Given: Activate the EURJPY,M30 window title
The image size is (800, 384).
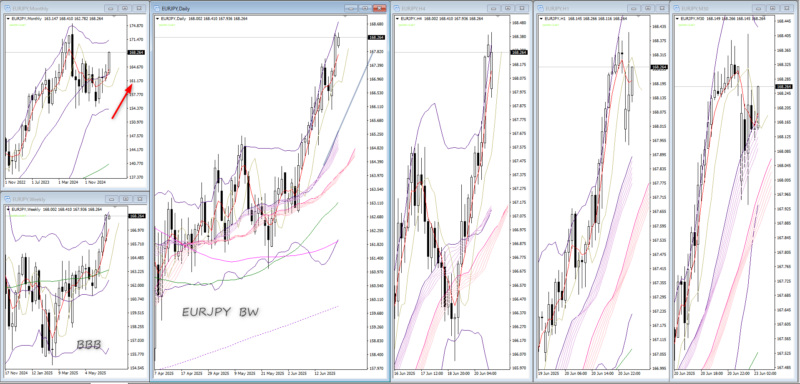Looking at the screenshot, I should coord(695,9).
